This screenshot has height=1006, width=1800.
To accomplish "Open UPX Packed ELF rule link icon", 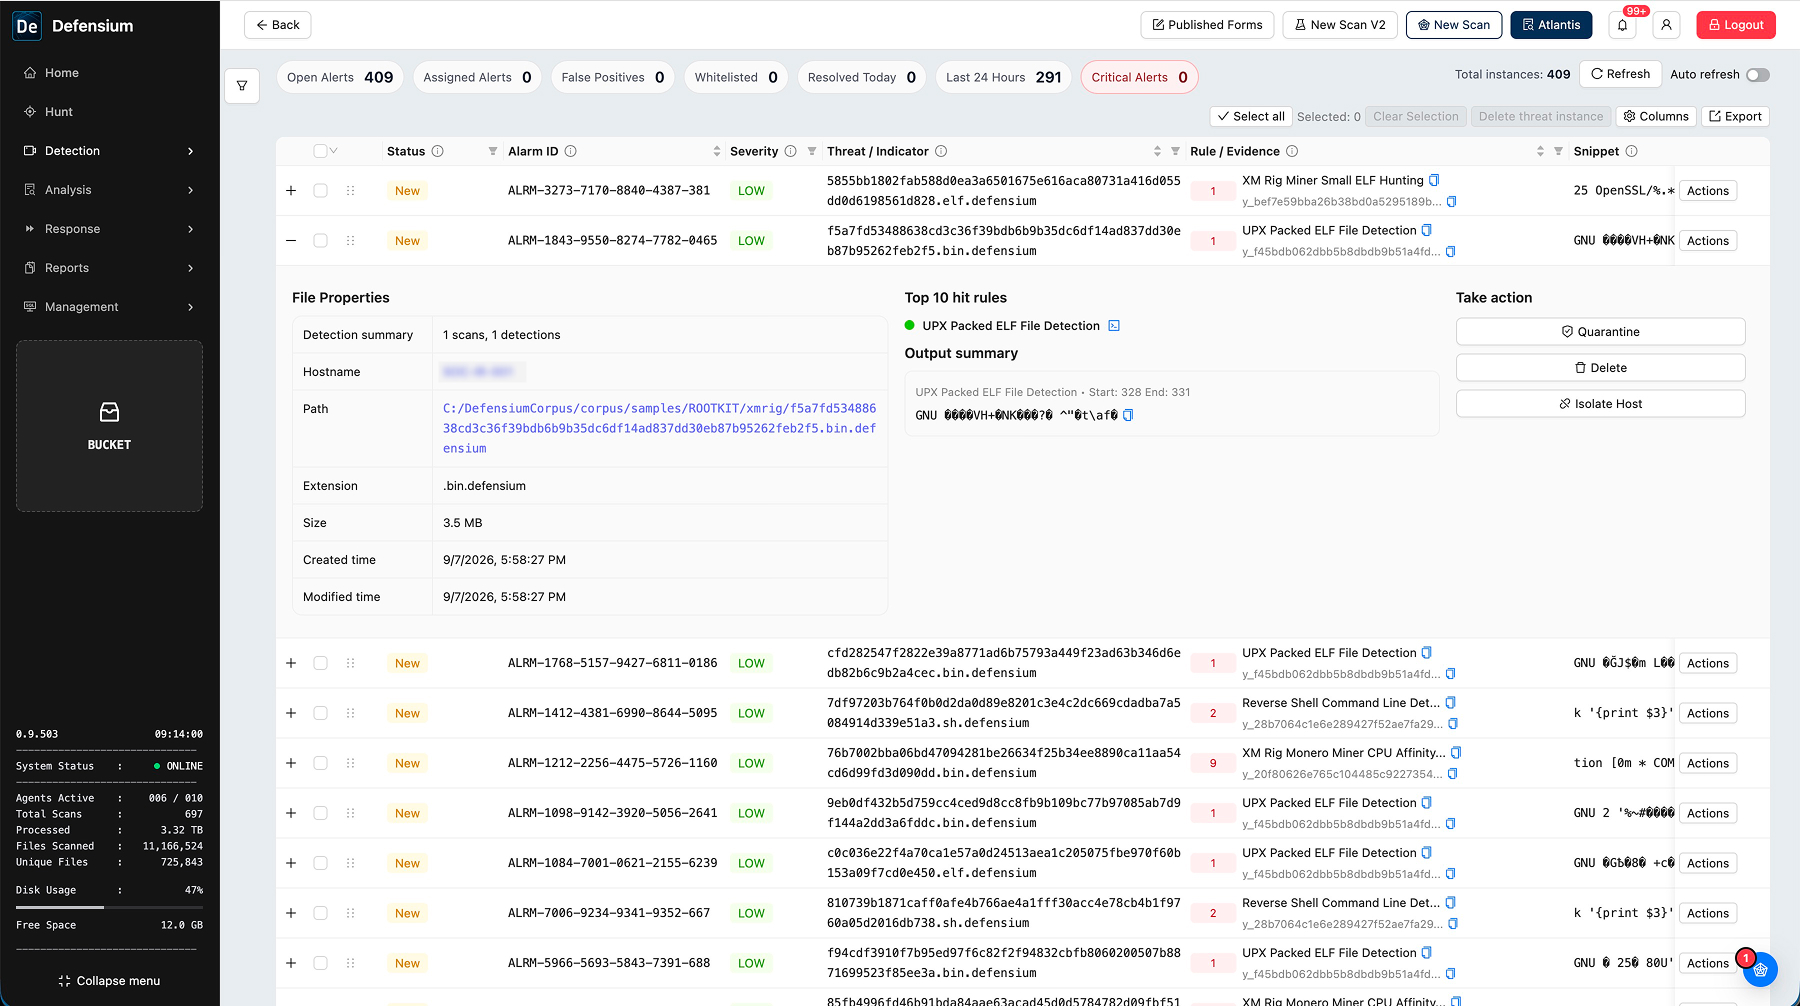I will [1114, 326].
